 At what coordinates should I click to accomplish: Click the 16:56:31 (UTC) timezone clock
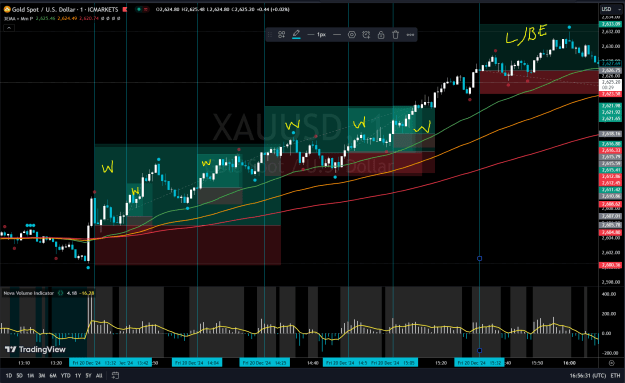[x=588, y=375]
